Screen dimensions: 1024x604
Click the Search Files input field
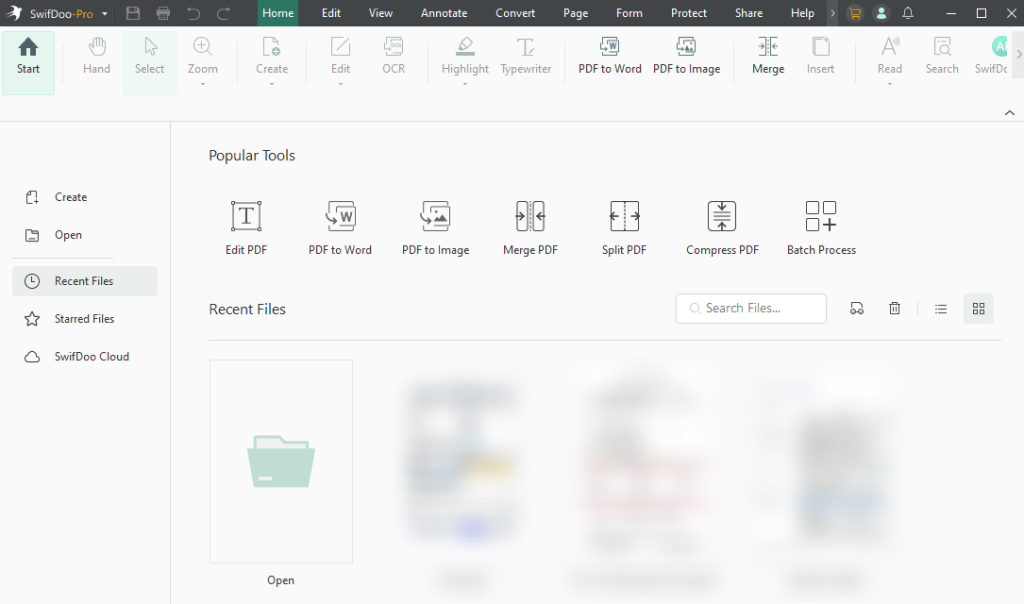point(751,308)
